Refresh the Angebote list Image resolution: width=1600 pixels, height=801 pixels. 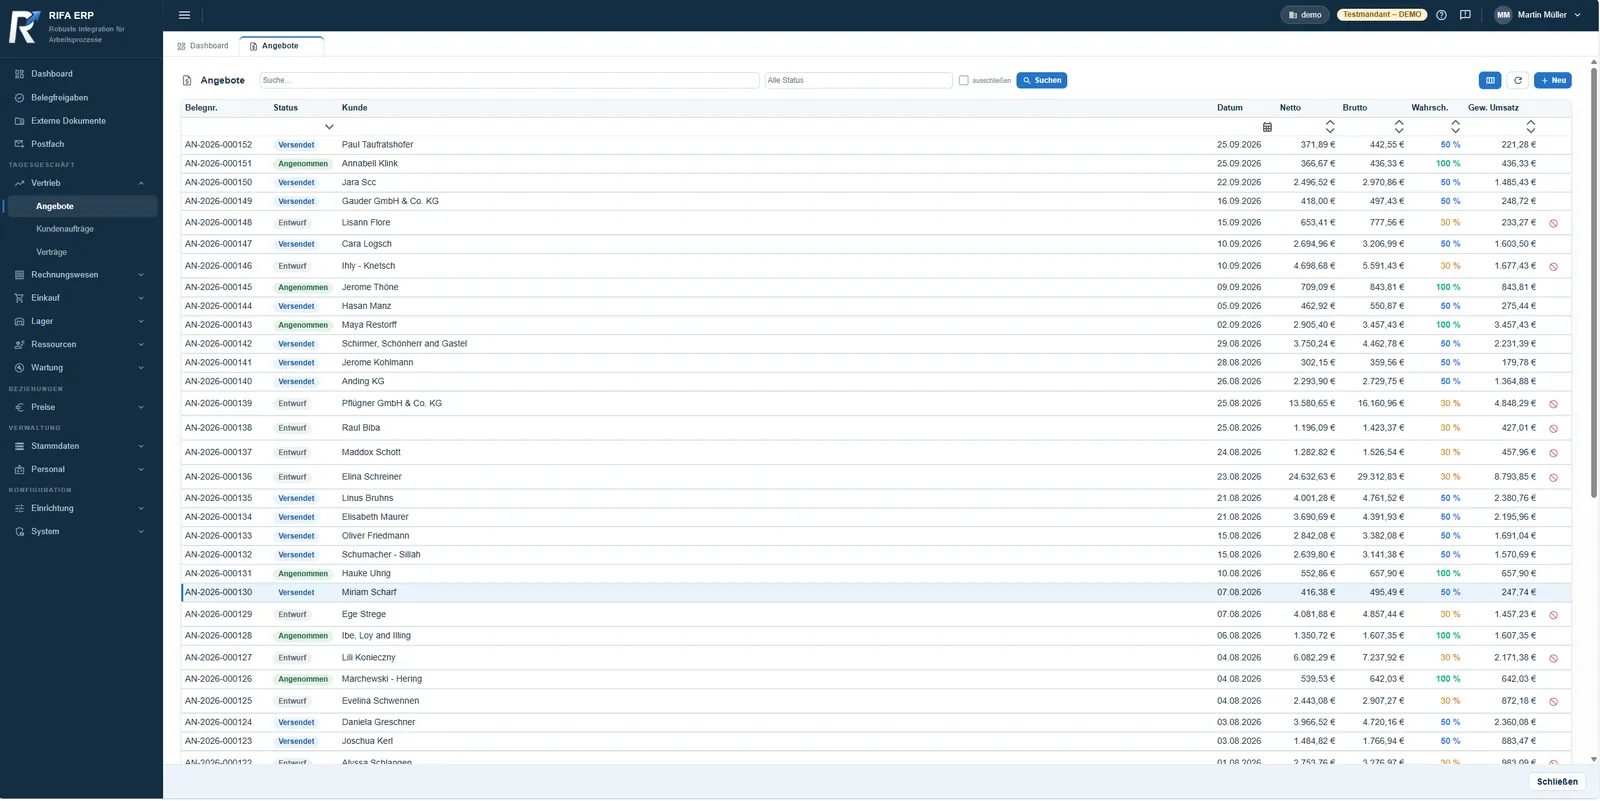1518,80
